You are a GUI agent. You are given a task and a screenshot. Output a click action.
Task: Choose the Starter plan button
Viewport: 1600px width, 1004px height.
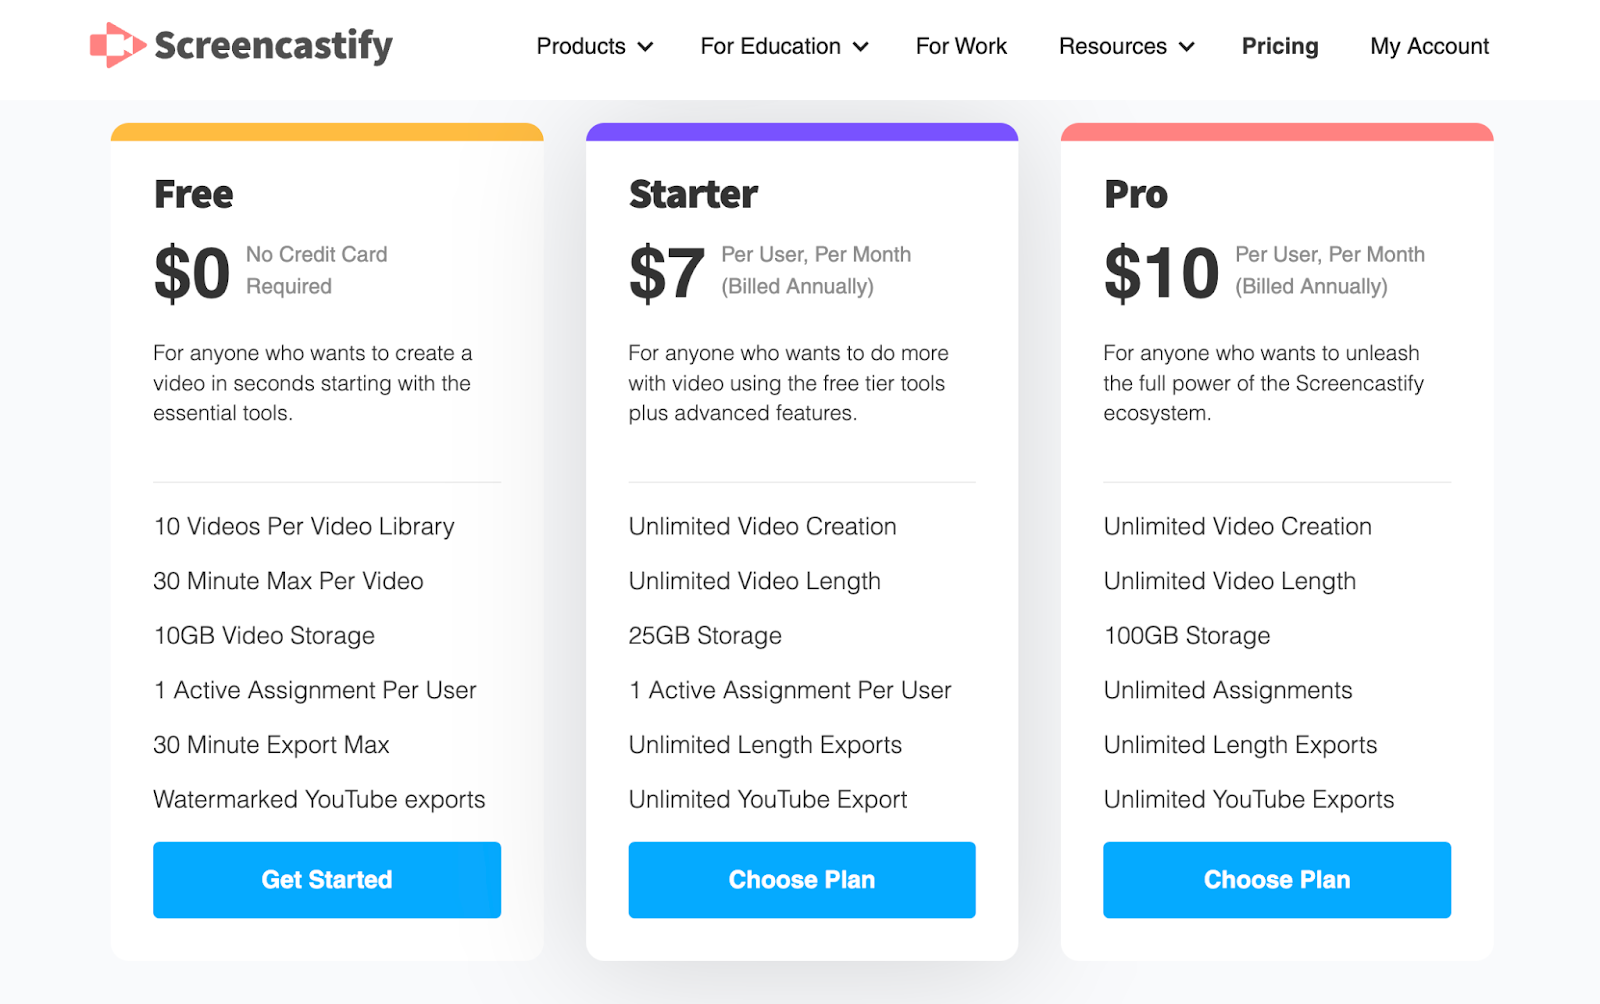pos(802,880)
